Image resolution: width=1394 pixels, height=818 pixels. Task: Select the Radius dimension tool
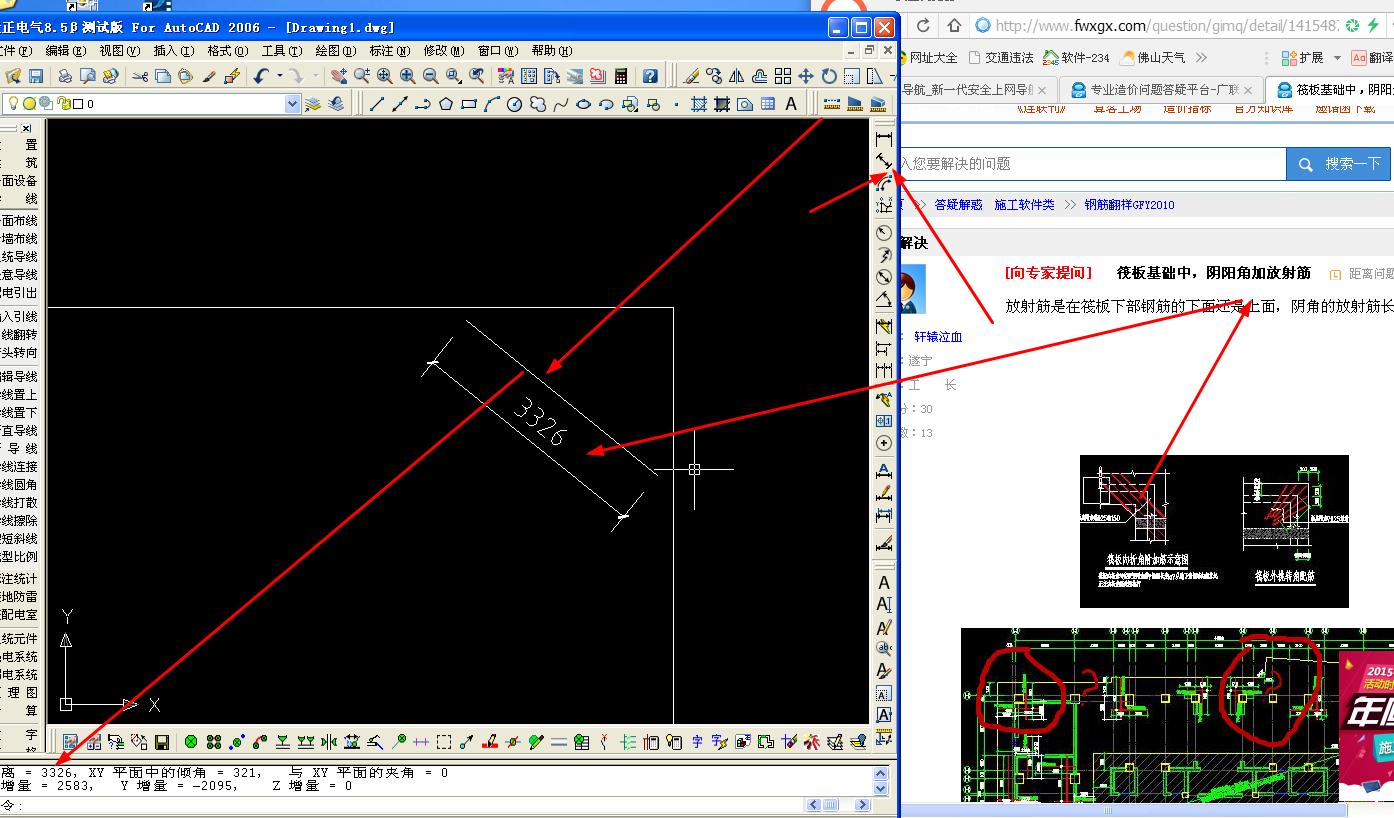(884, 232)
